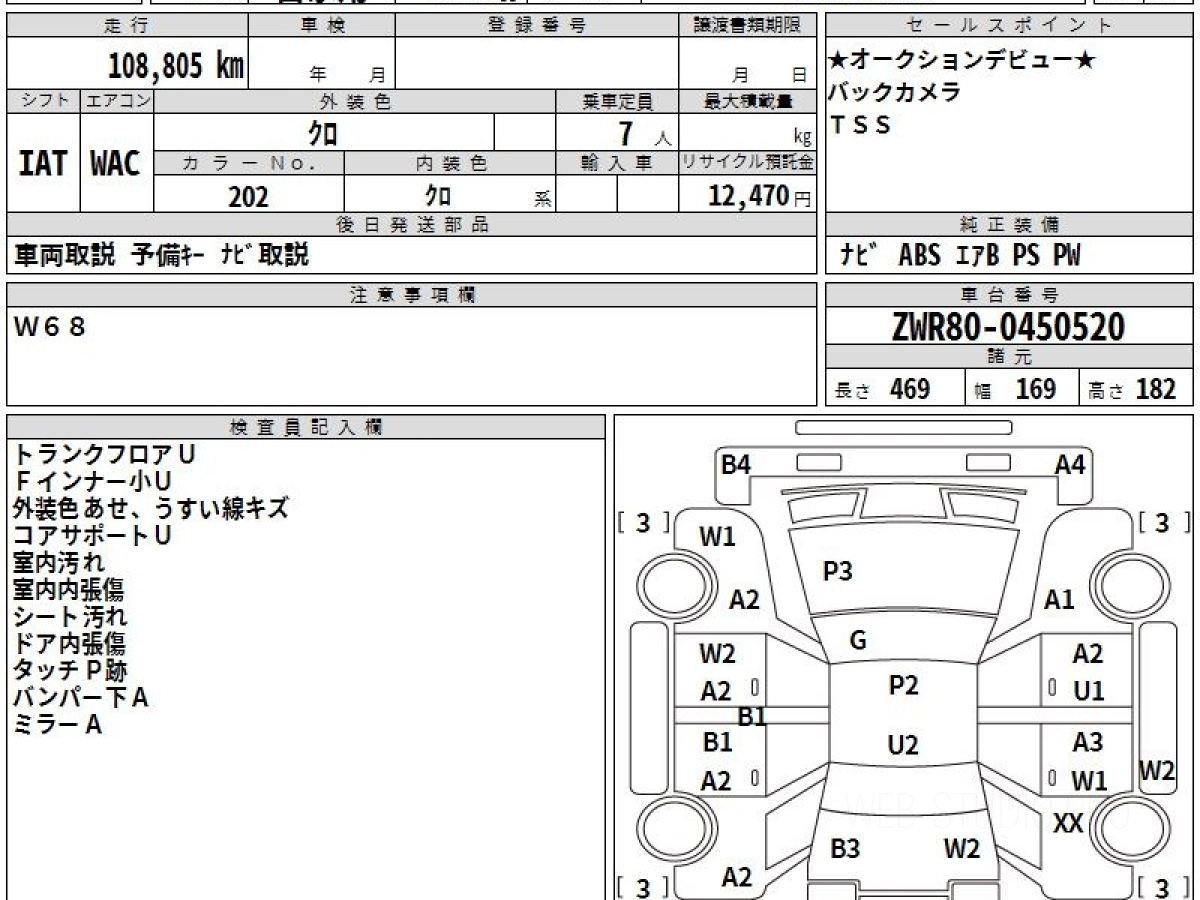Select the Fインナー小U note
Screen dimensions: 1200x900
click(93, 481)
